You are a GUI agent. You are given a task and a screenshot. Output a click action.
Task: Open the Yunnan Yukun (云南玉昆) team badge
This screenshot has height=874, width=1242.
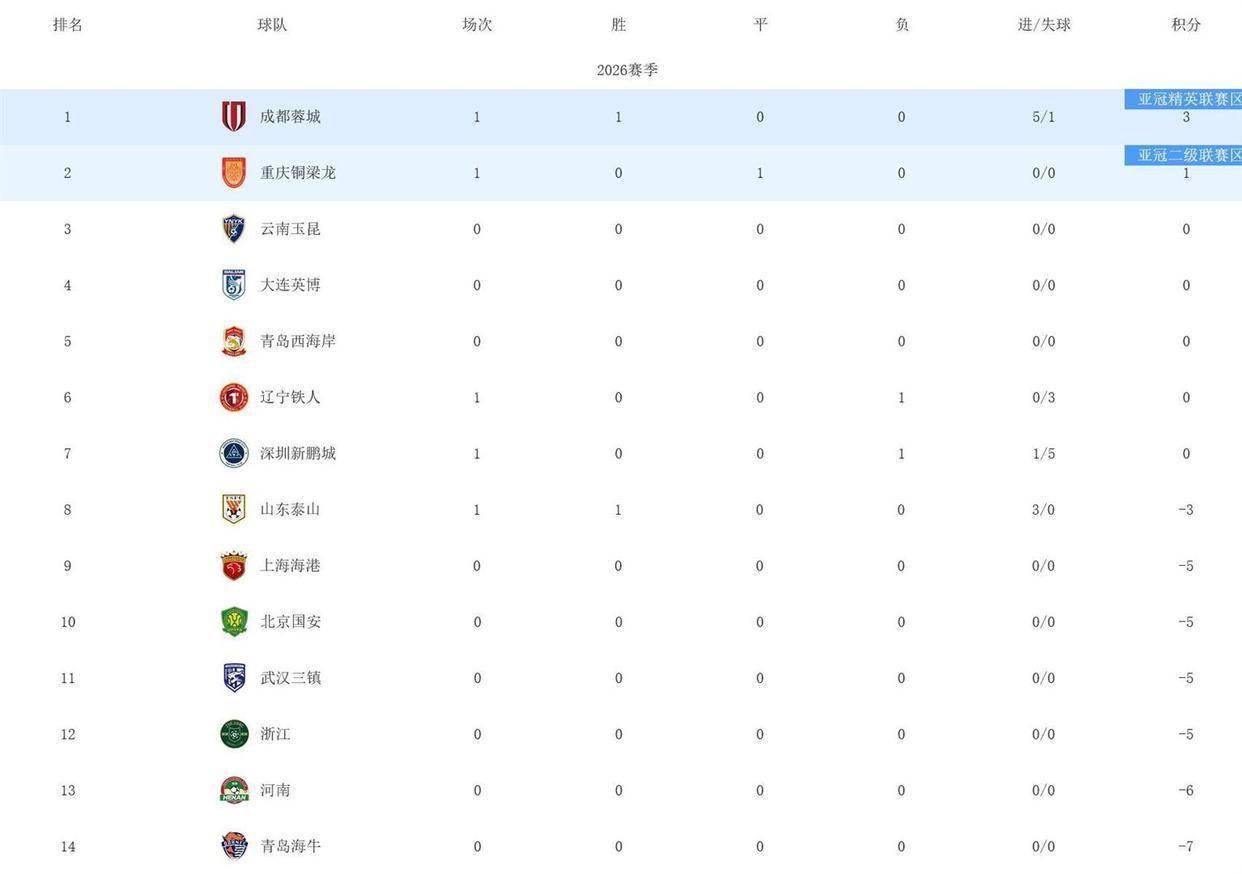tap(234, 229)
